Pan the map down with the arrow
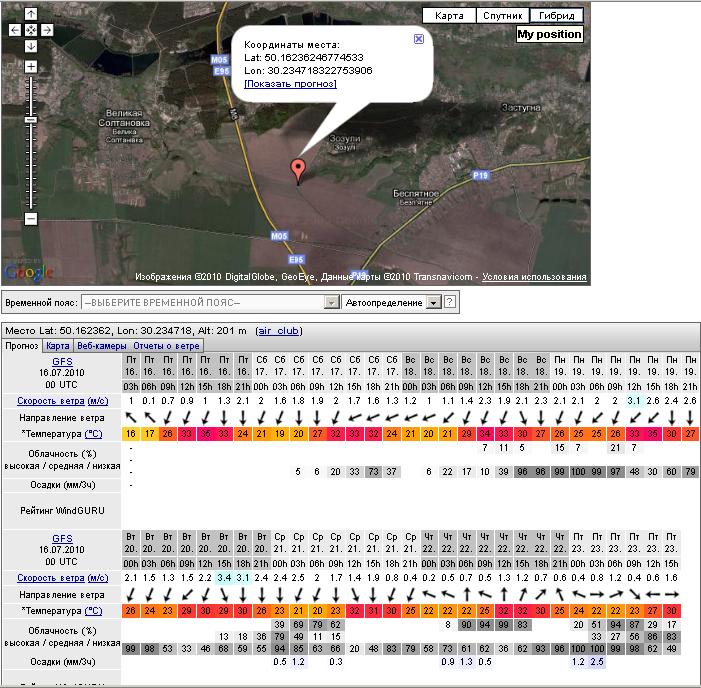Image resolution: width=701 pixels, height=688 pixels. point(31,46)
